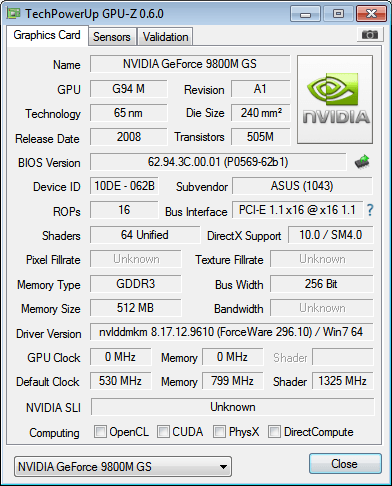Click the GPU-Z title bar app icon
392x486 pixels.
pos(14,13)
